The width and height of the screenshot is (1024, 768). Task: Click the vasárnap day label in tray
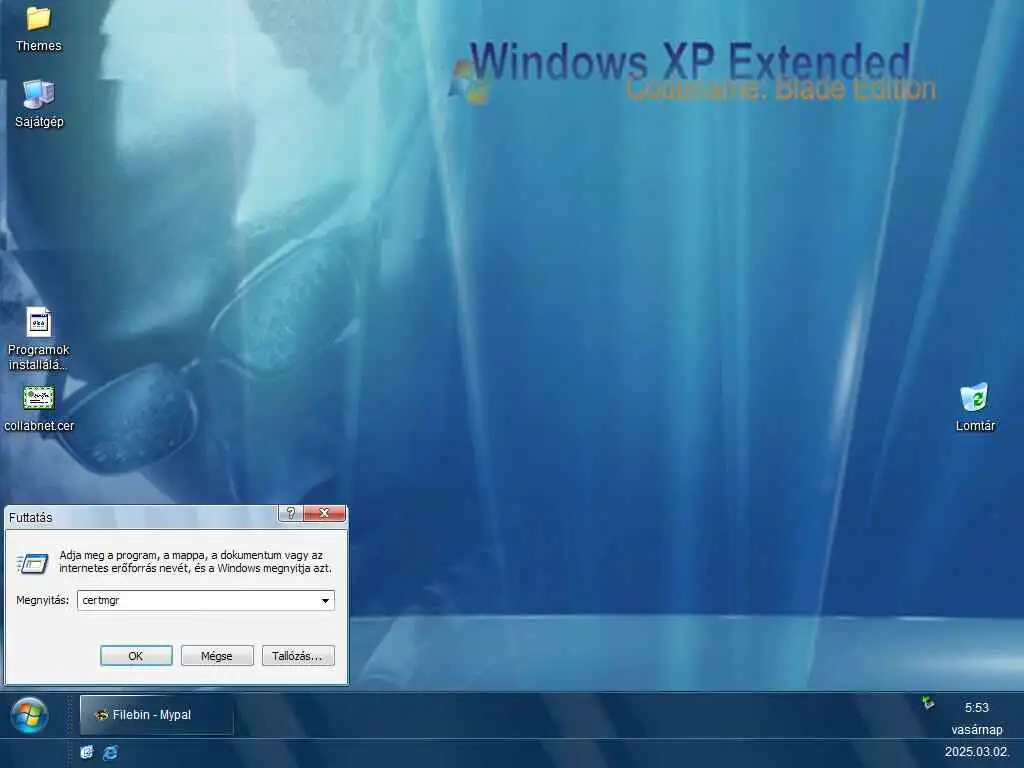(x=976, y=729)
